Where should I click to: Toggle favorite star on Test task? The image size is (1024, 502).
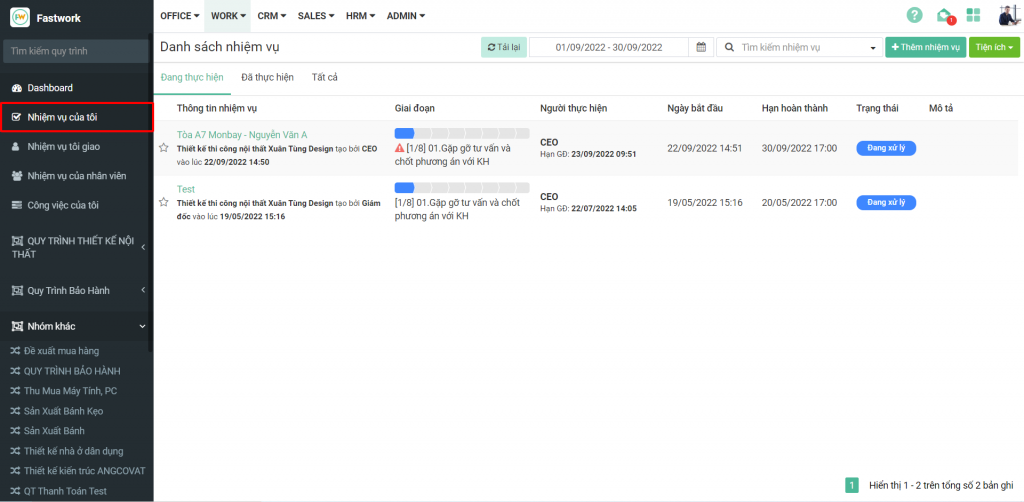point(164,202)
